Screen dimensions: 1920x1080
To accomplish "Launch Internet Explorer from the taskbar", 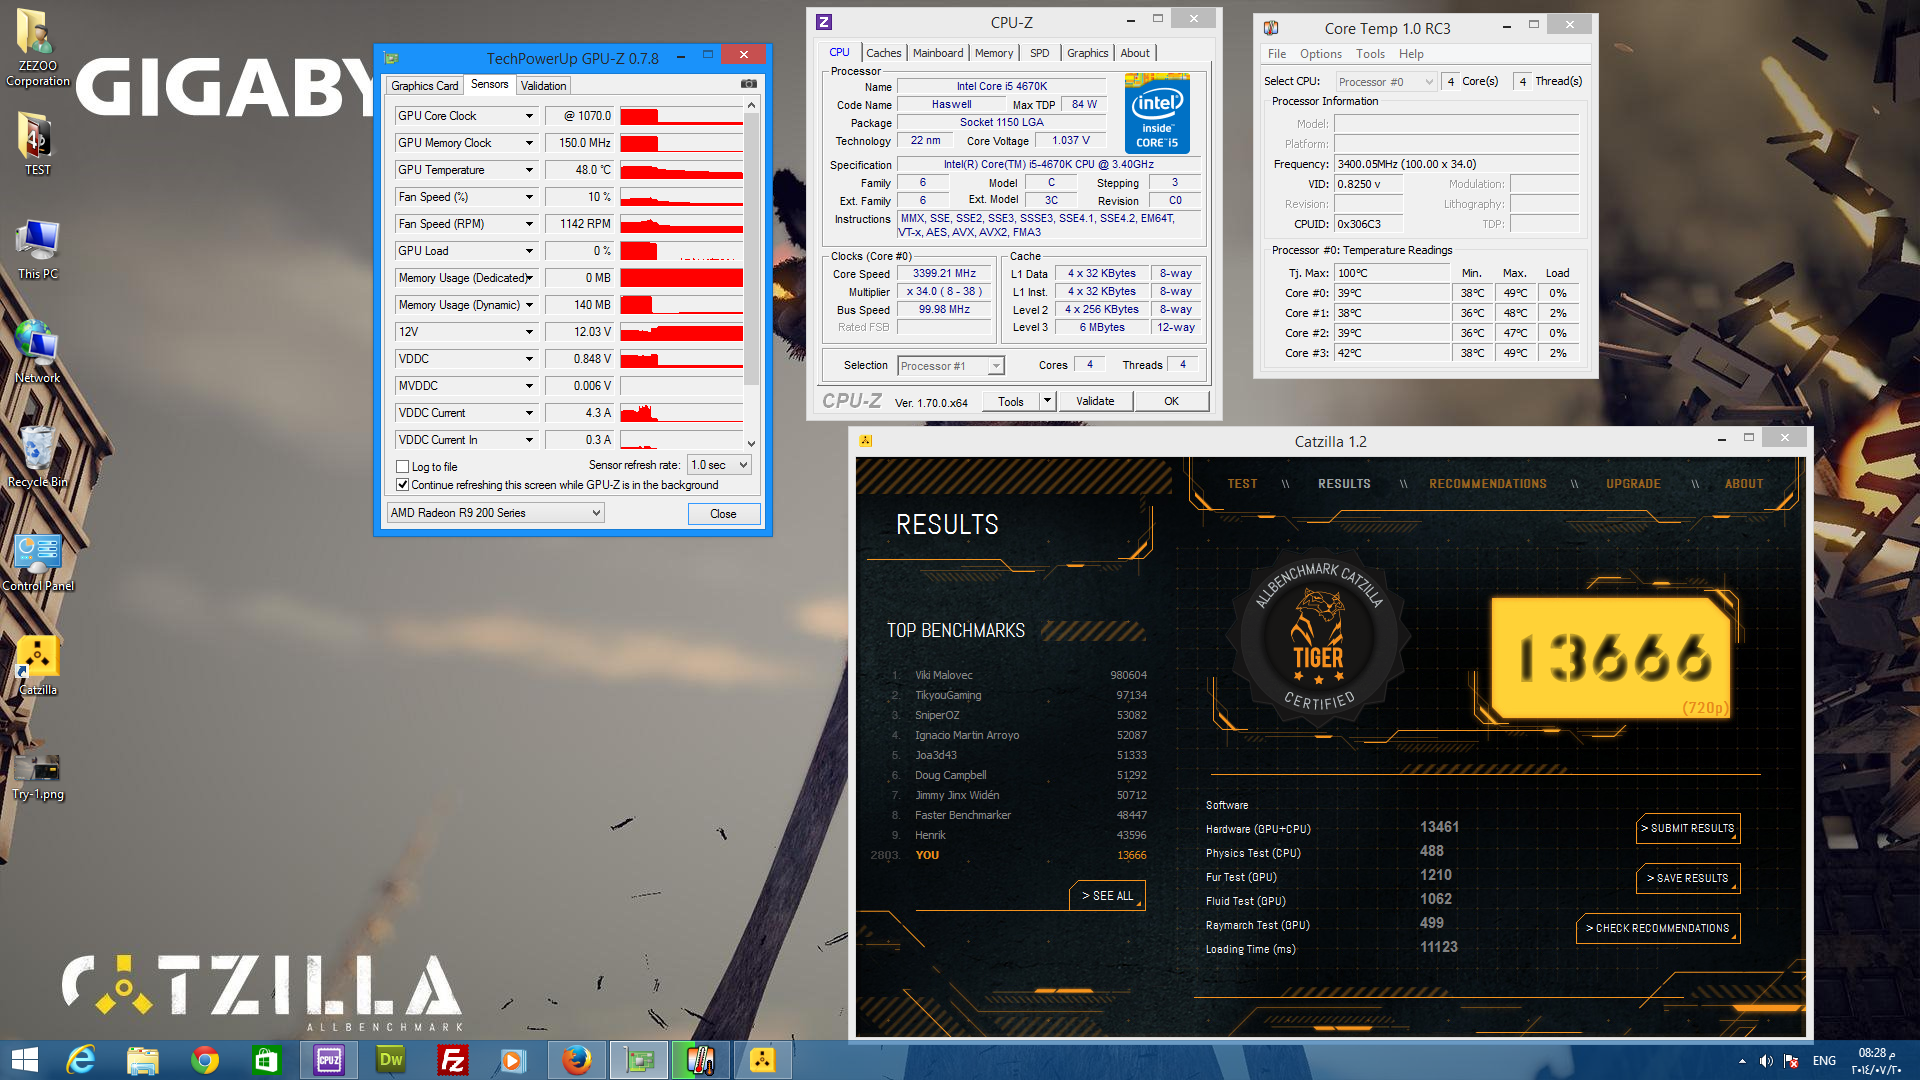I will pos(81,1060).
